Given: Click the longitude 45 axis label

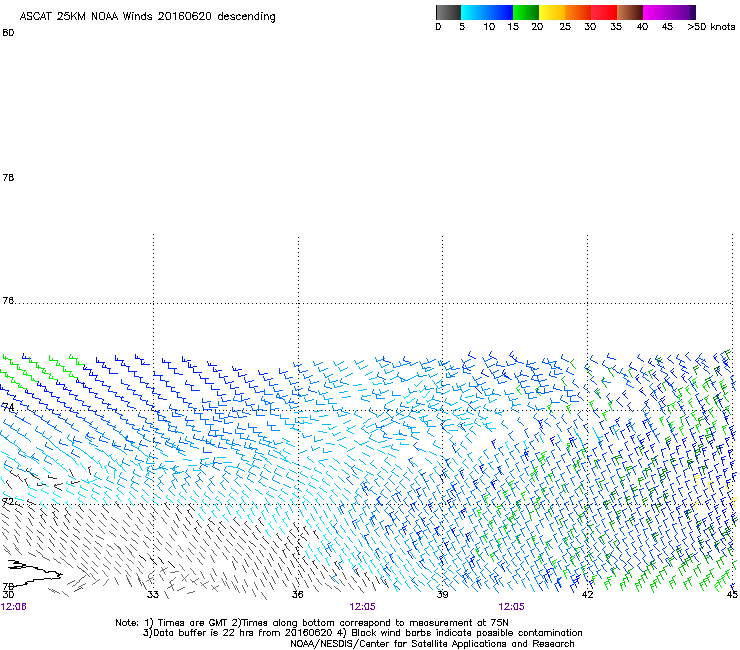Looking at the screenshot, I should (732, 594).
